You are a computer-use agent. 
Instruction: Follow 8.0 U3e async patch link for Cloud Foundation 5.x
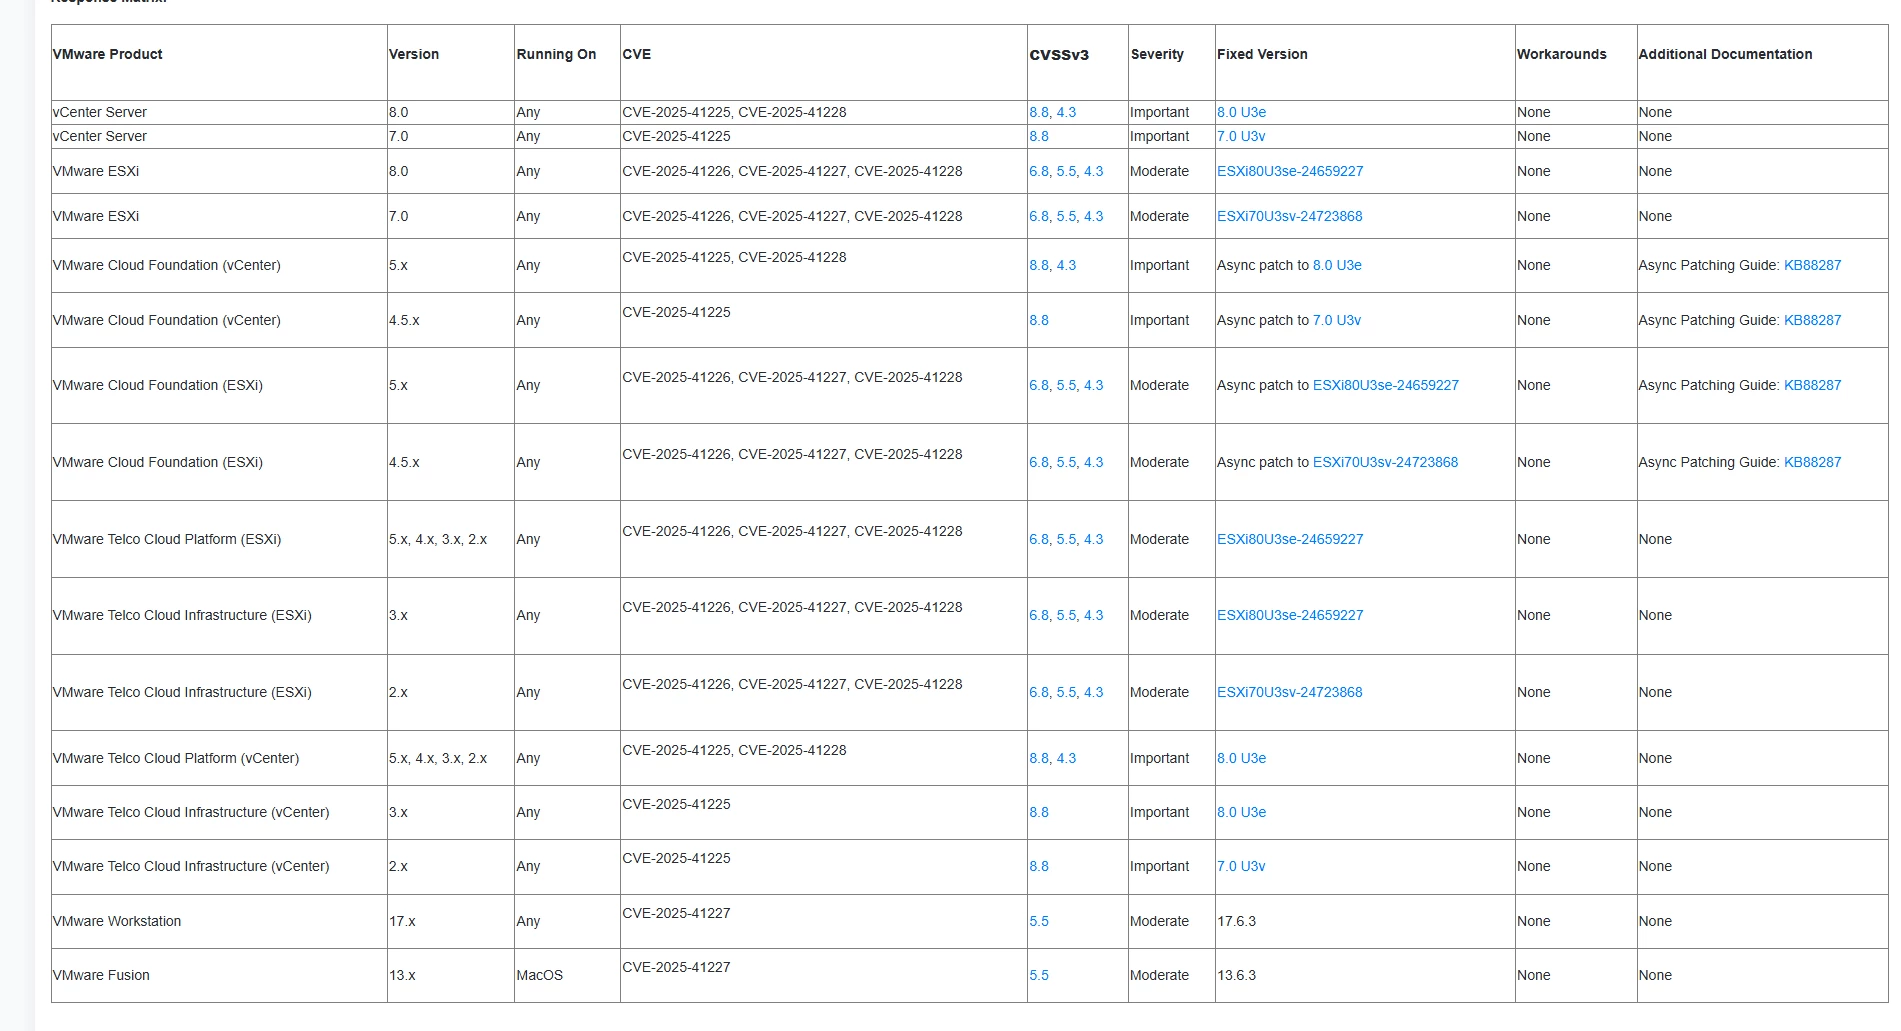coord(1337,265)
